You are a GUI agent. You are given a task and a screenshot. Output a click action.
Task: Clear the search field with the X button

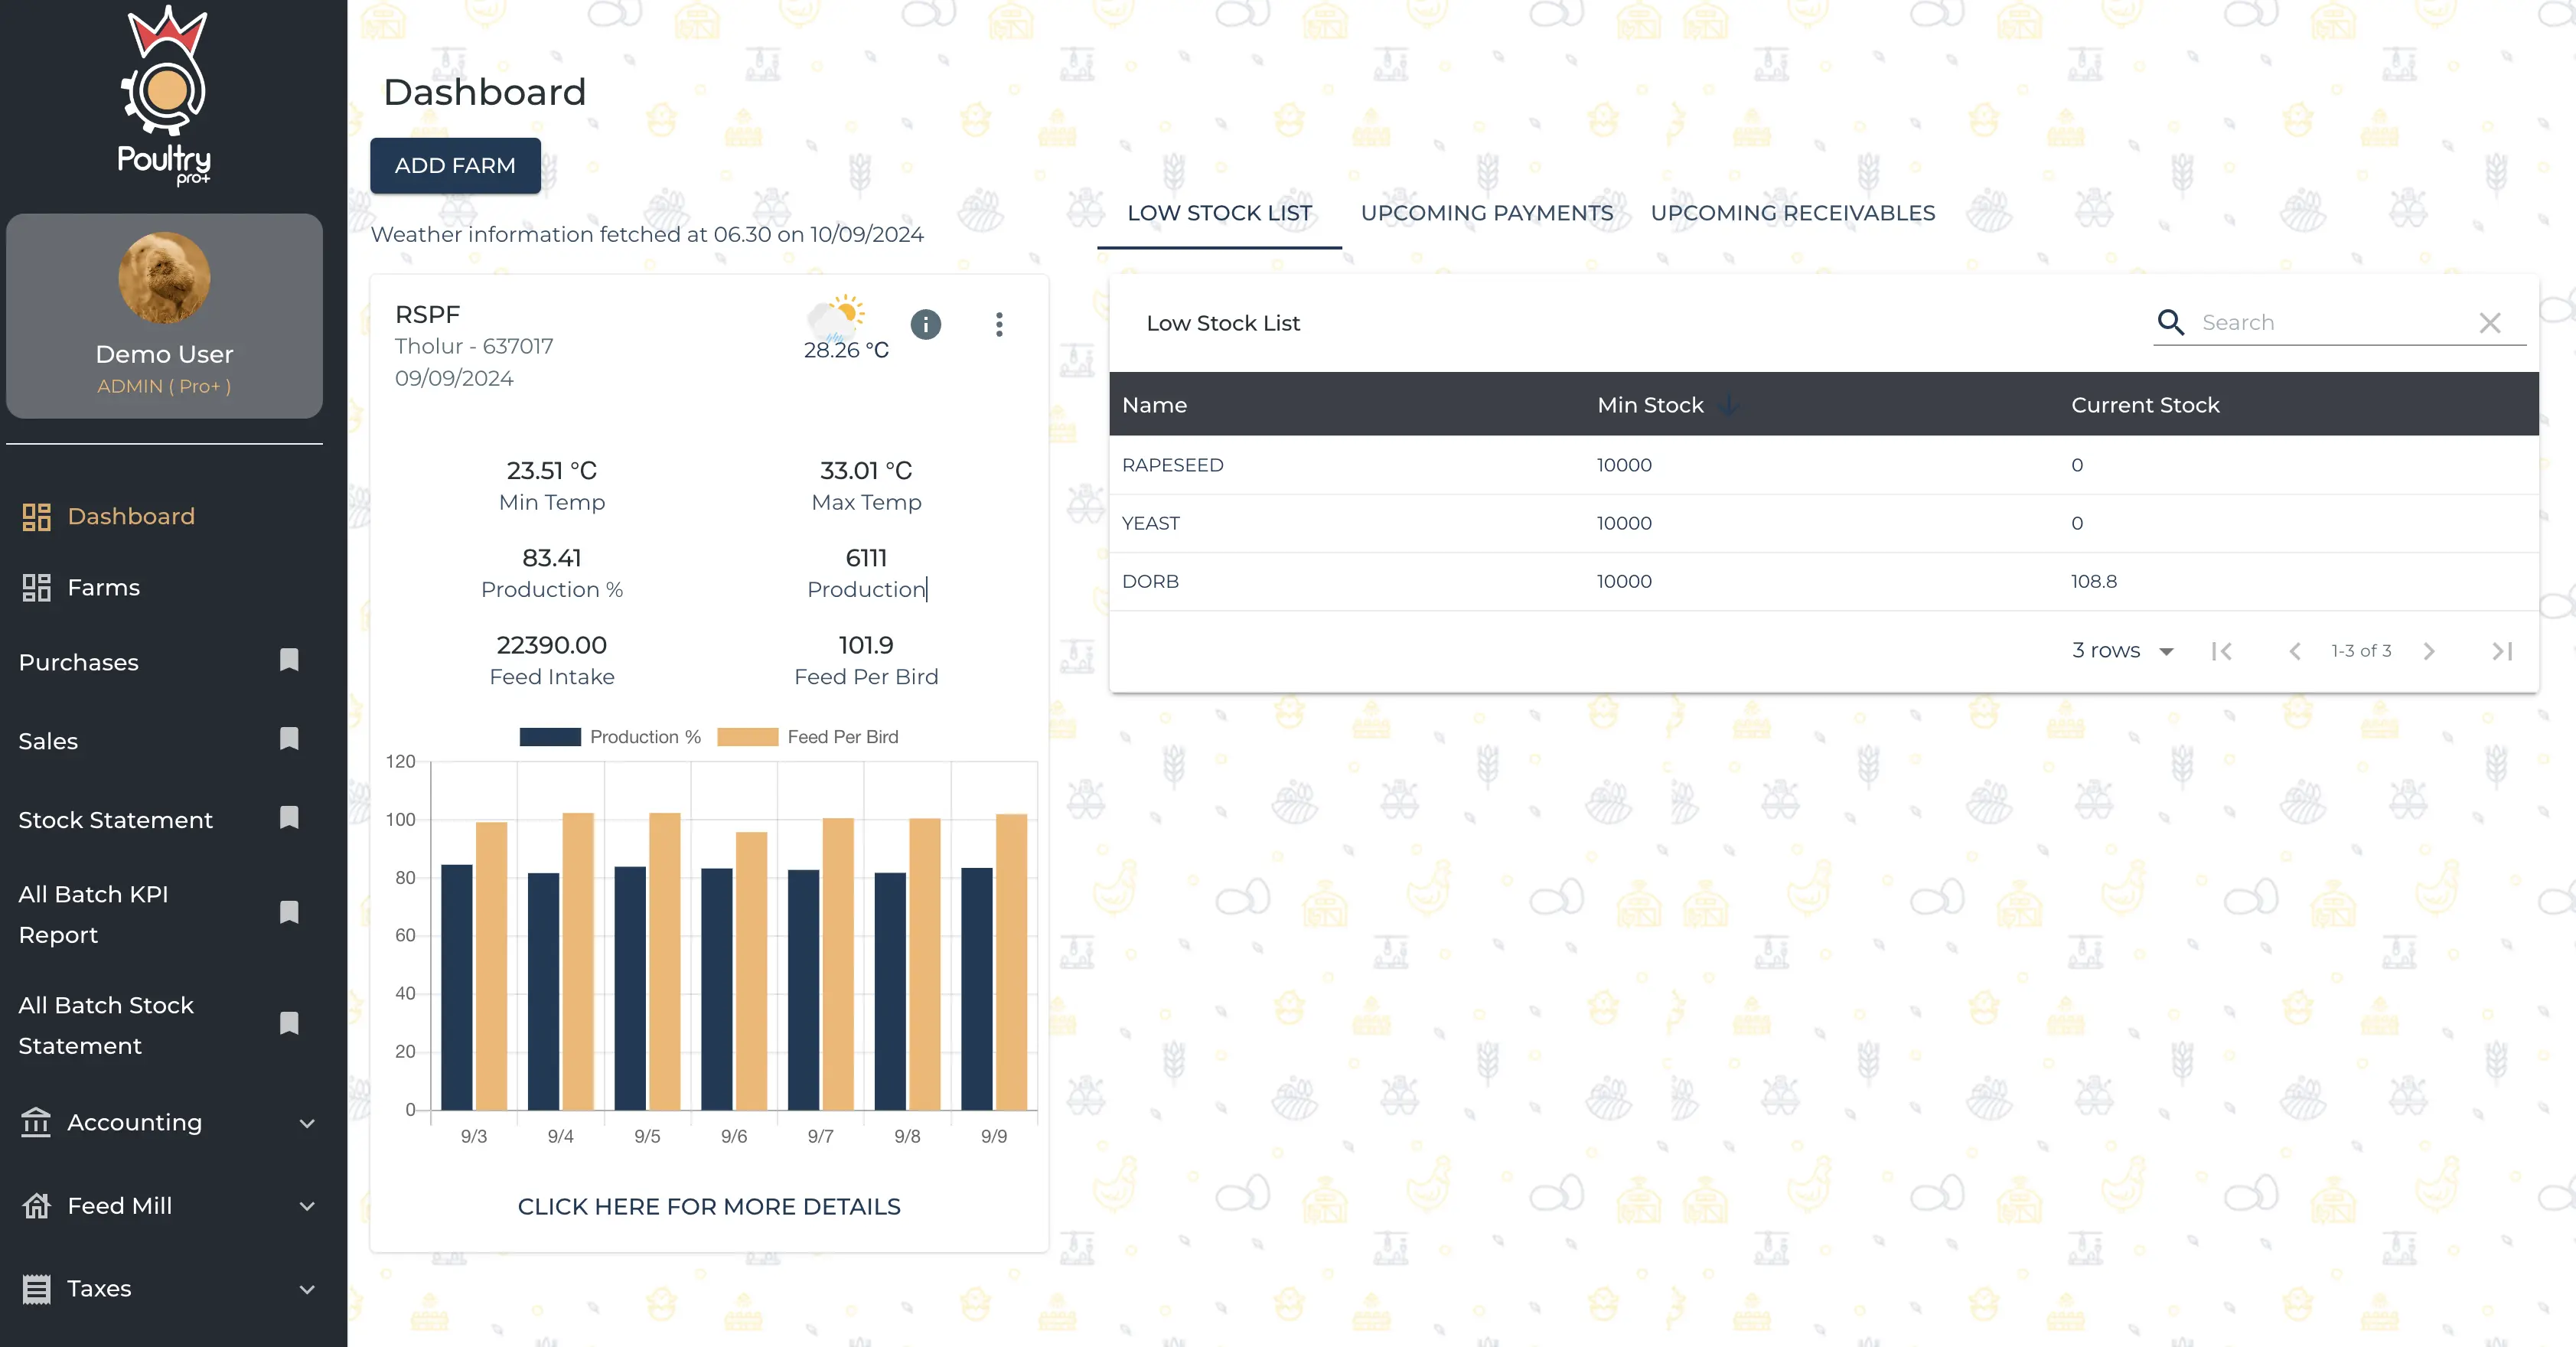(2490, 322)
